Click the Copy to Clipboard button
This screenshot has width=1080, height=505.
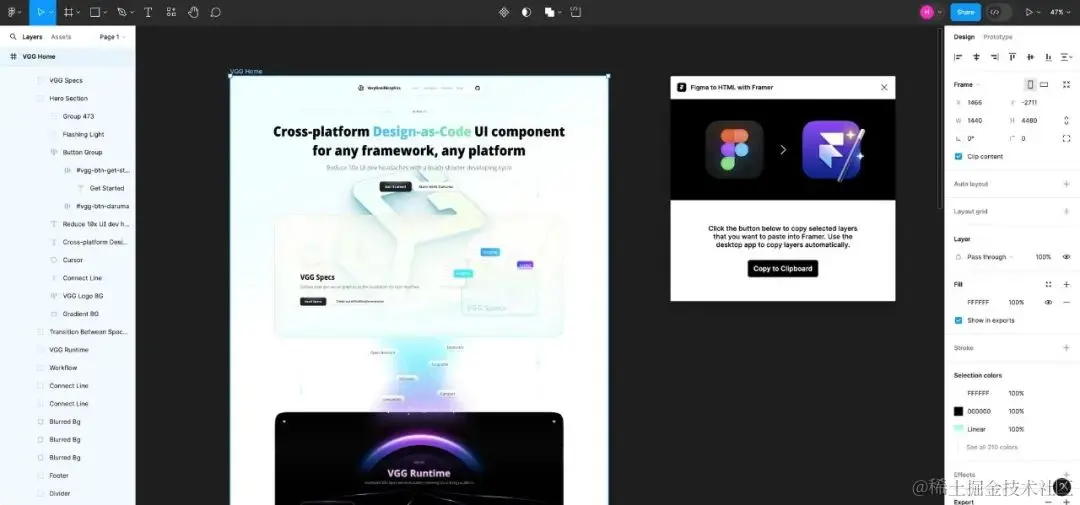[782, 269]
